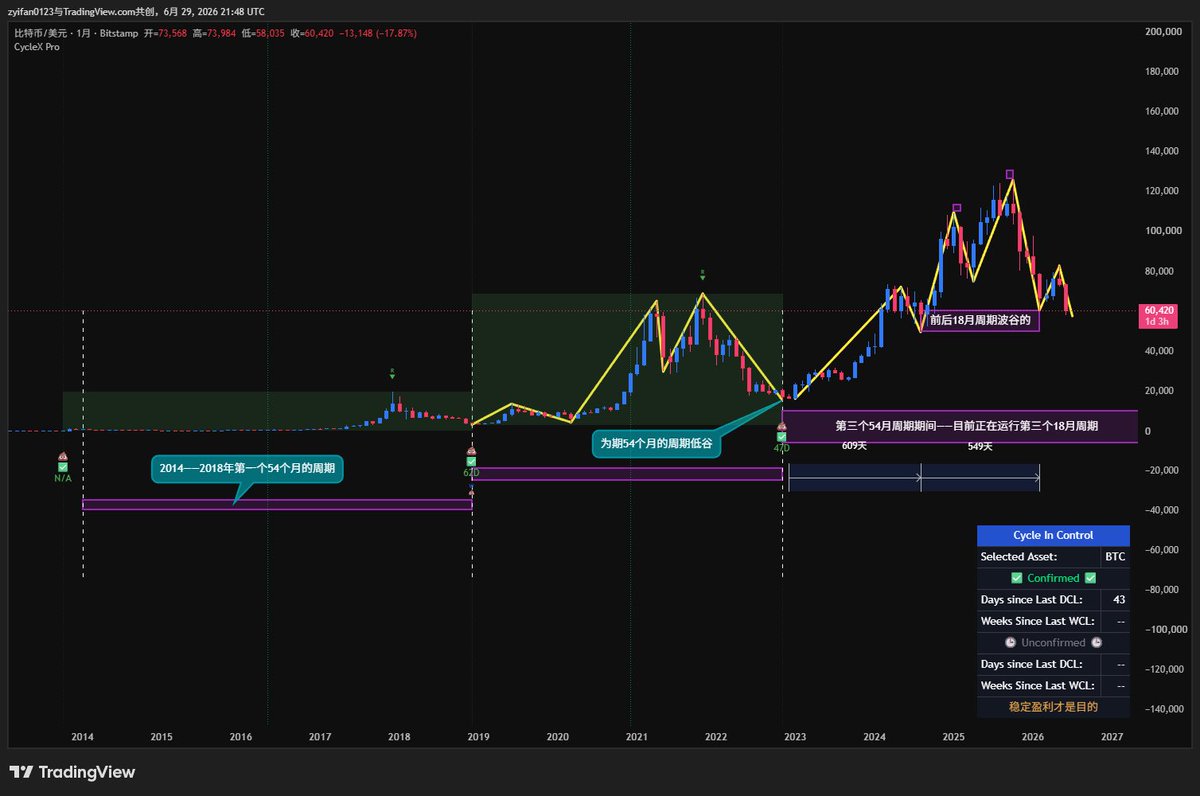Click 2021 on the time axis
This screenshot has height=796, width=1200.
click(x=636, y=737)
